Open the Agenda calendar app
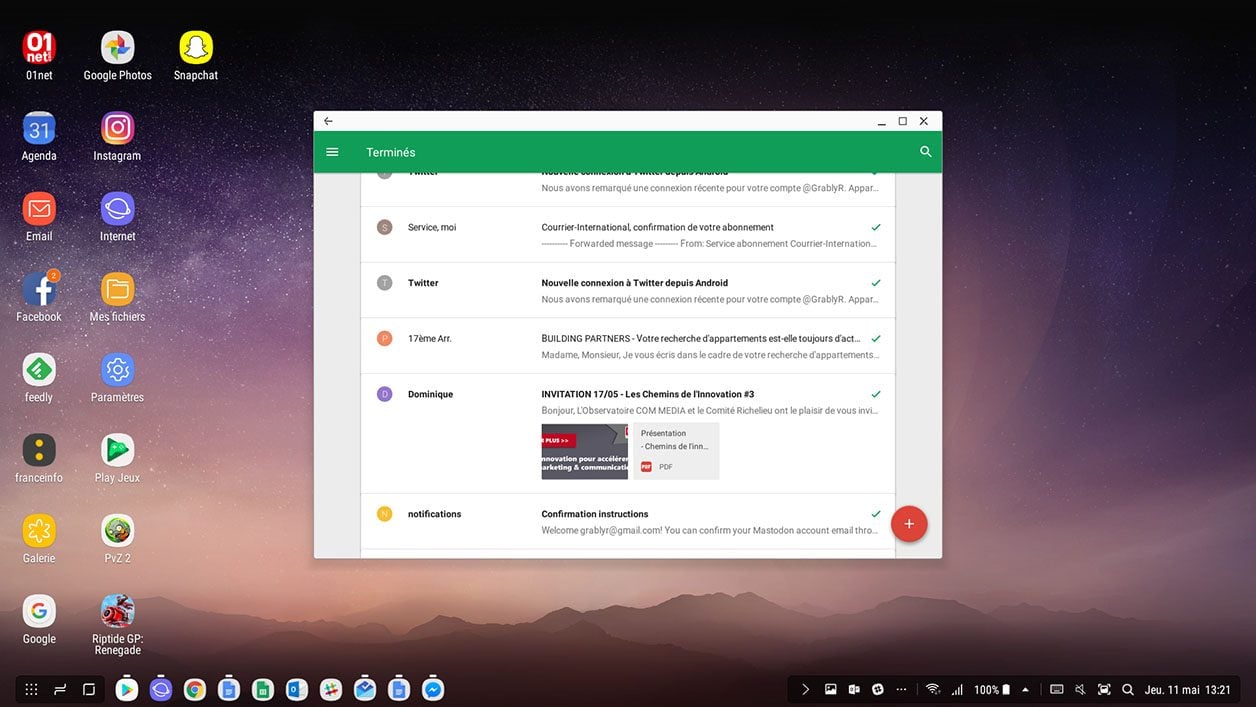The image size is (1256, 707). point(39,137)
